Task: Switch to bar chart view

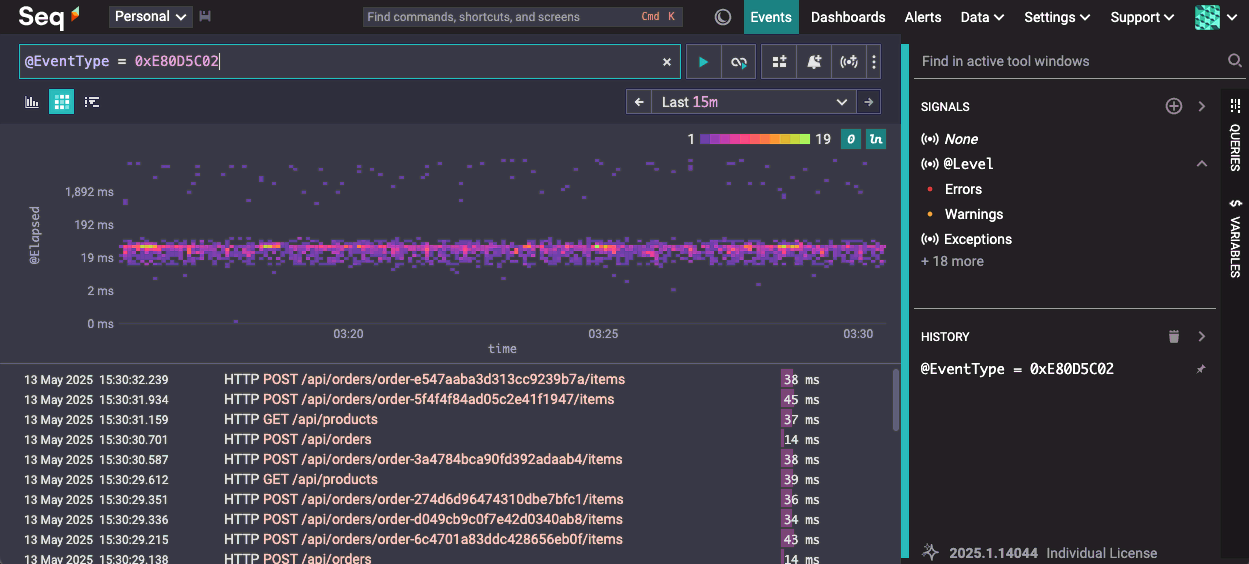Action: (x=32, y=102)
